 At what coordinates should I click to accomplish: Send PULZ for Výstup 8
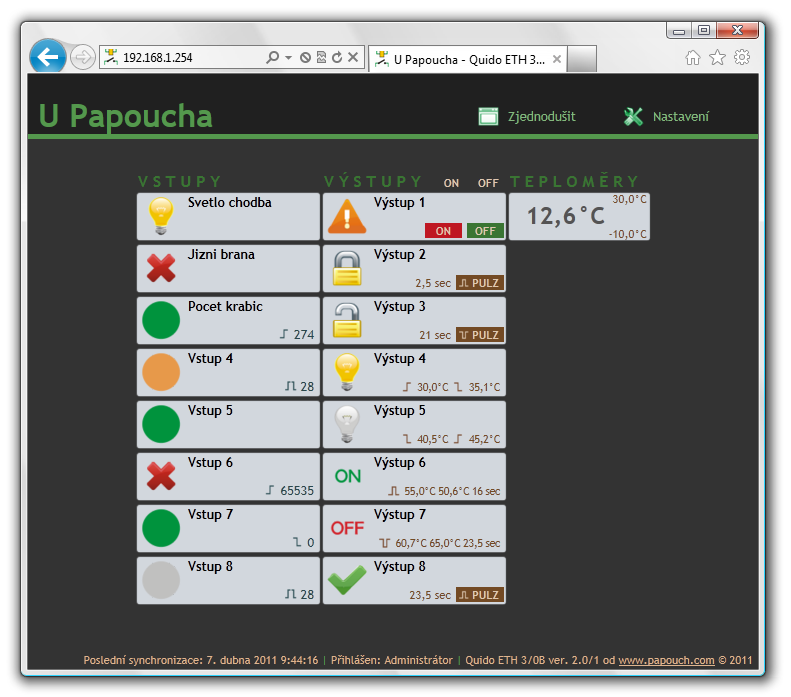pyautogui.click(x=480, y=595)
